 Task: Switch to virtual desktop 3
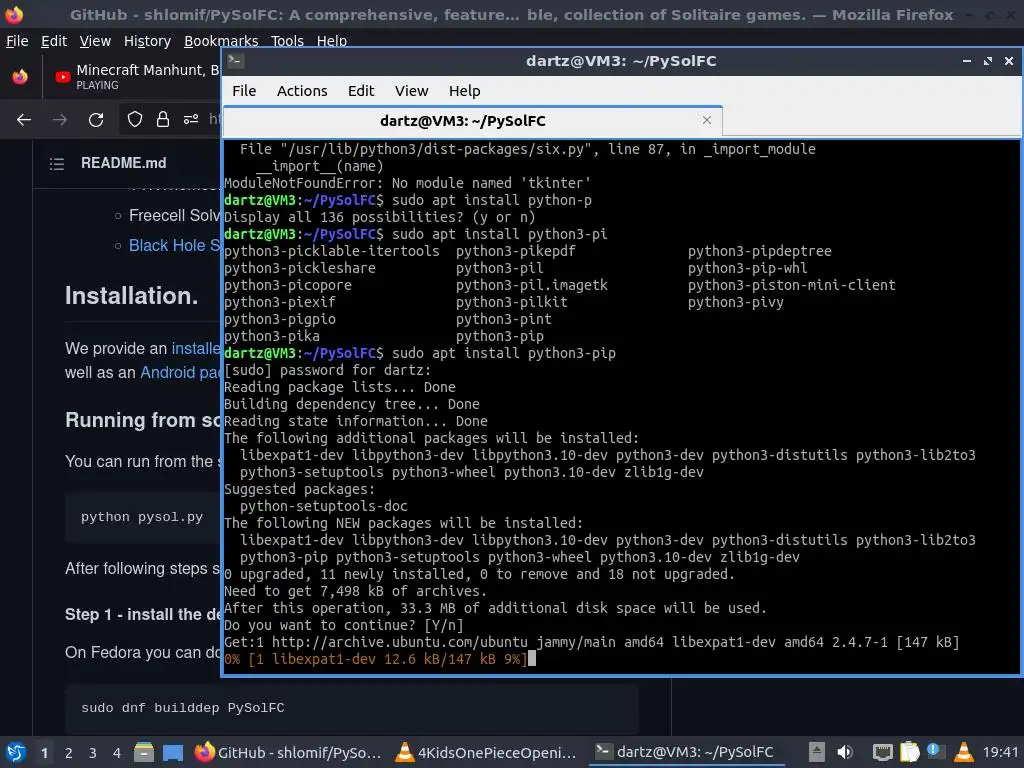point(93,753)
